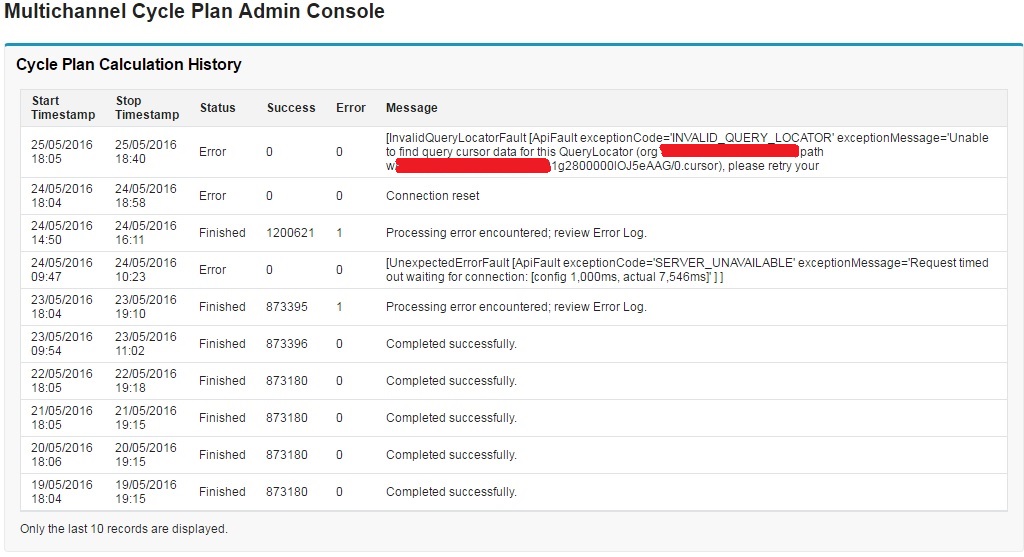The width and height of the screenshot is (1024, 557).
Task: Click the 'Only the last 10 records' note
Action: point(124,529)
